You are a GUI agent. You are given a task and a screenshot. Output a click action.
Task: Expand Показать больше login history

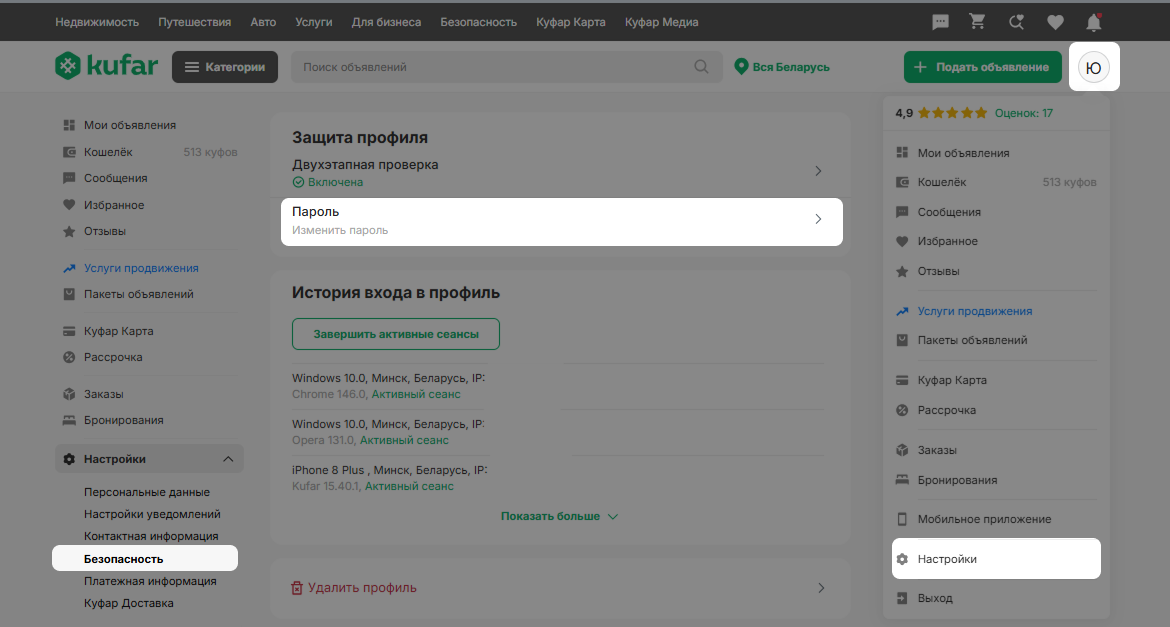(560, 517)
